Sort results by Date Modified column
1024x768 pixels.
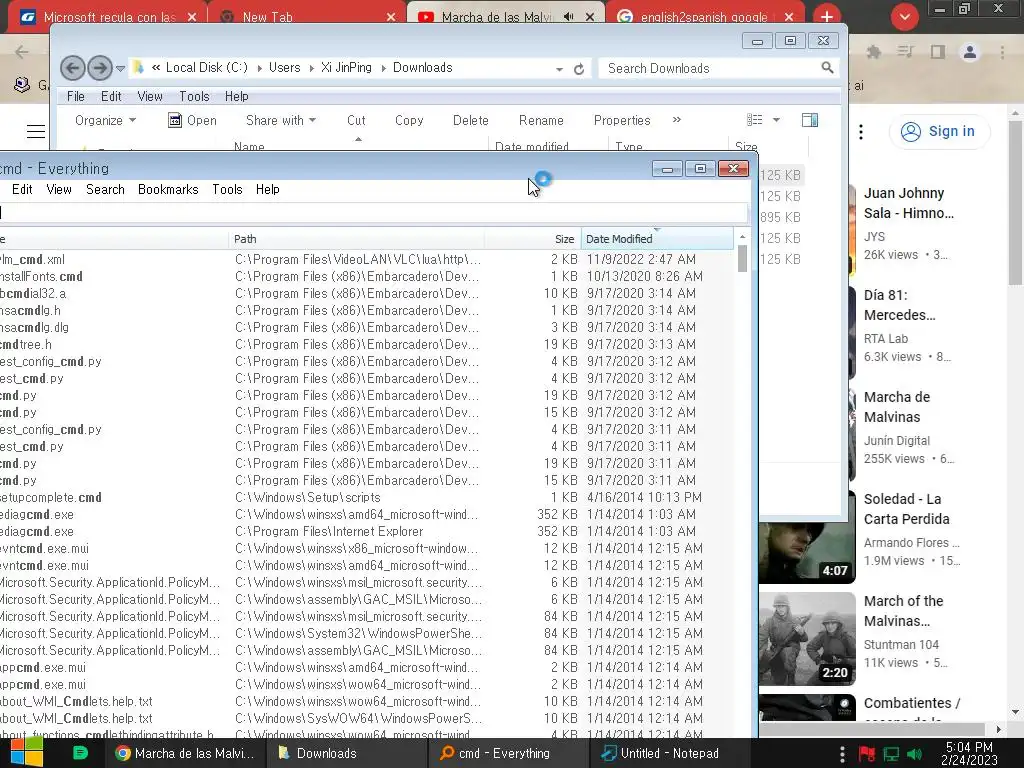(657, 239)
